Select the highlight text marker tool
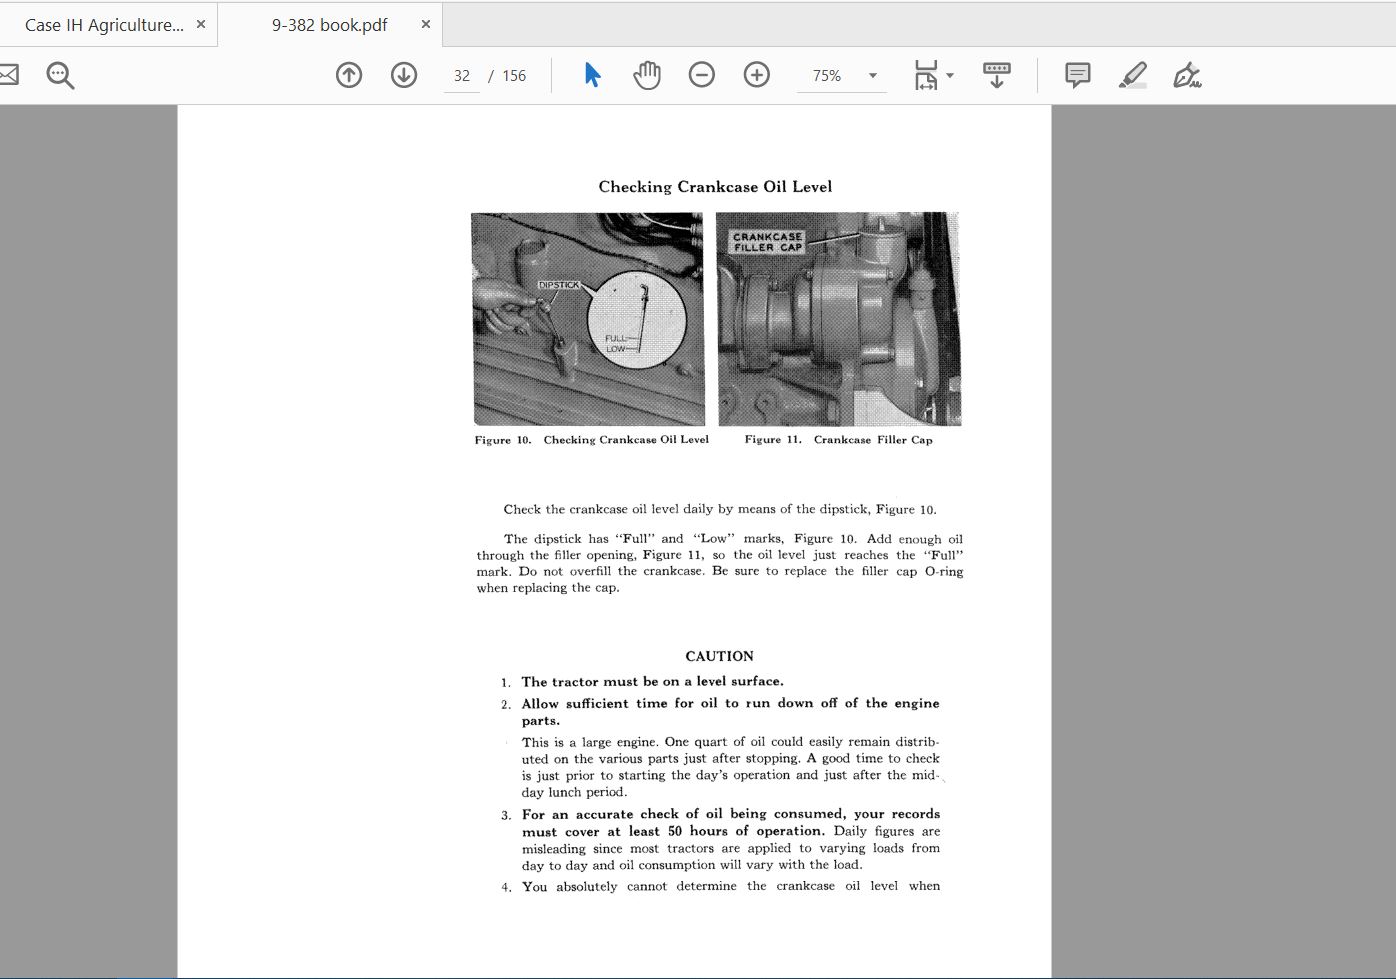Image resolution: width=1396 pixels, height=979 pixels. point(1133,75)
